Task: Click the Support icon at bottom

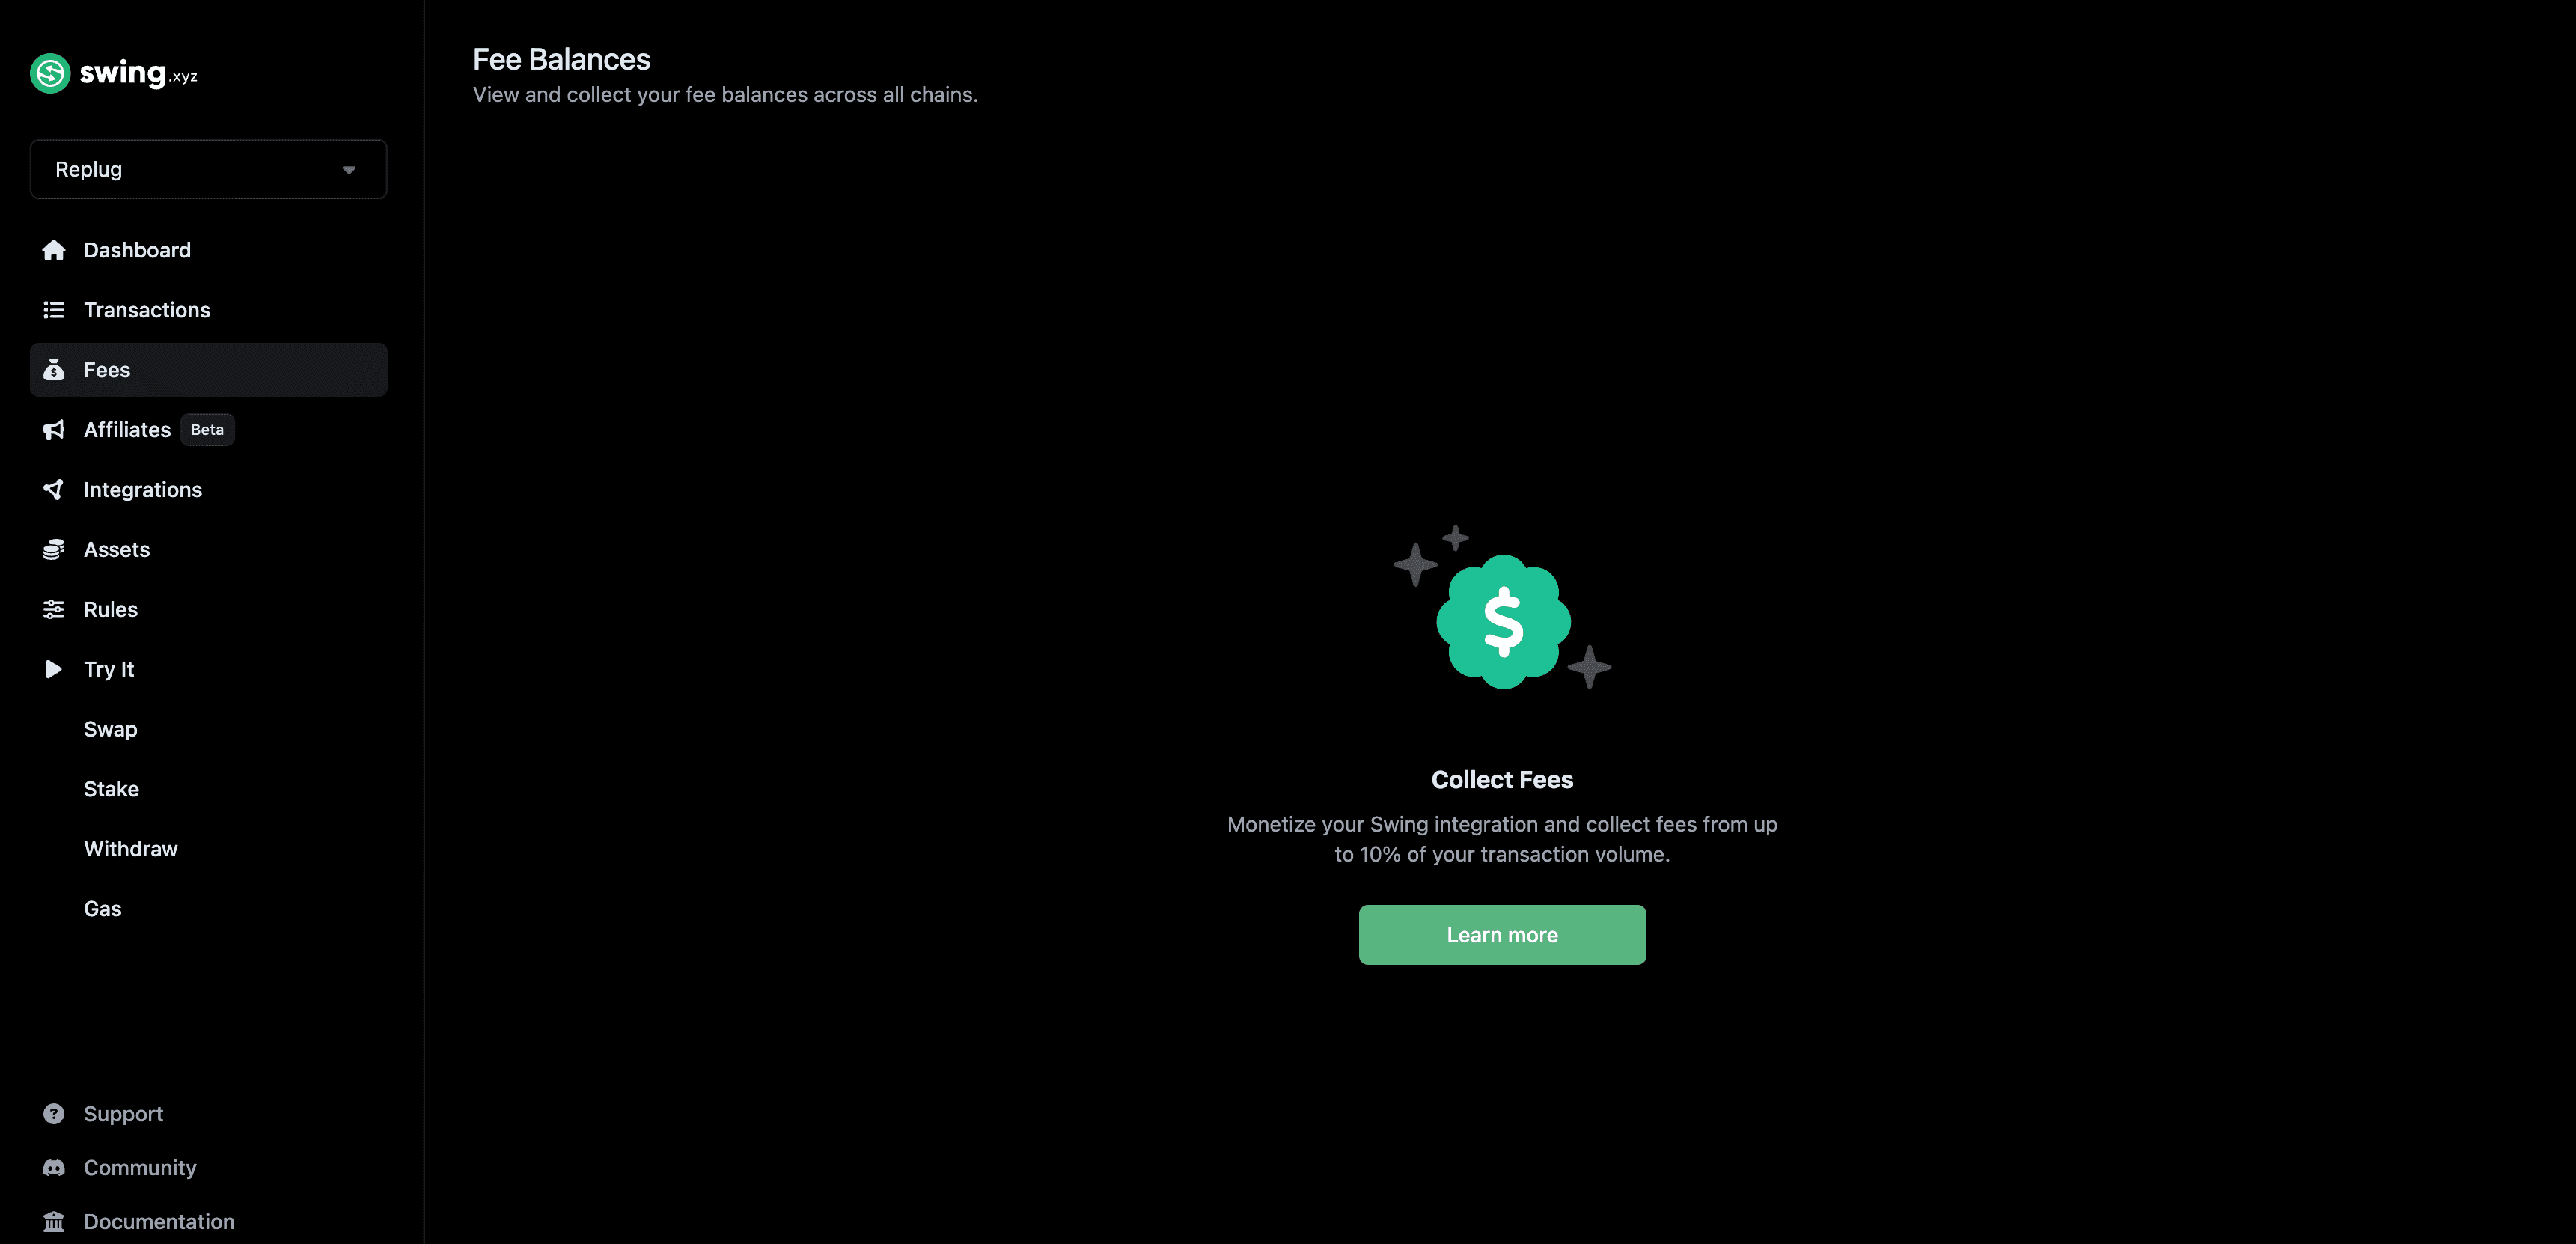Action: tap(54, 1115)
